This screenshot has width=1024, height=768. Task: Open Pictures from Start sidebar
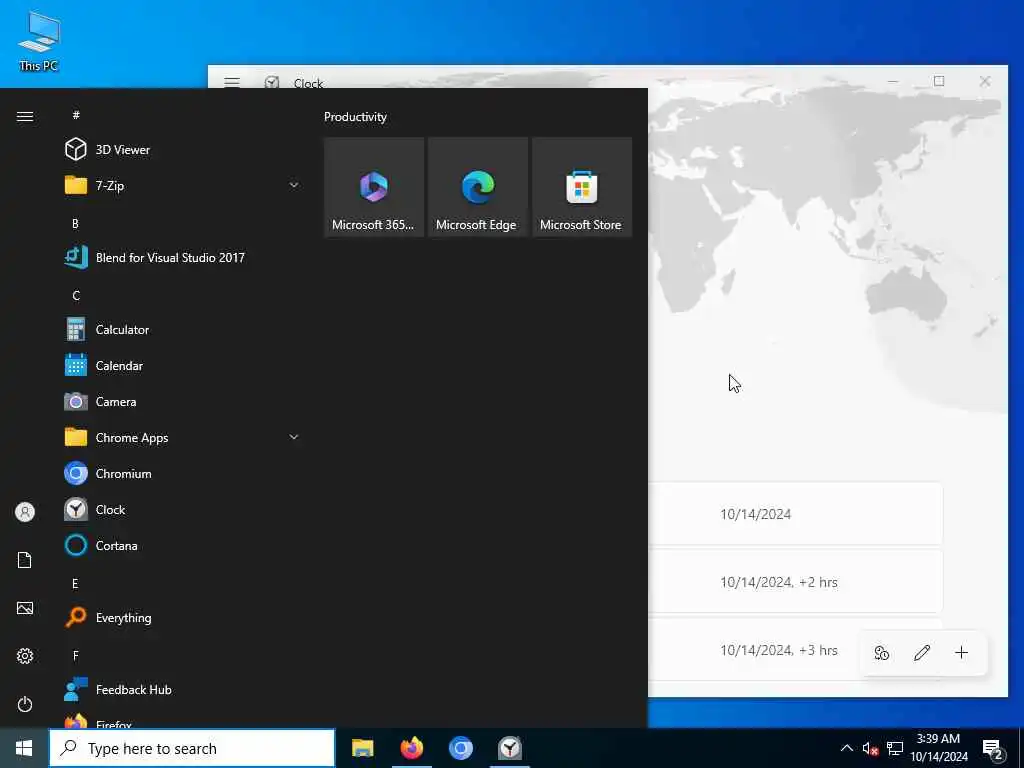pyautogui.click(x=25, y=608)
